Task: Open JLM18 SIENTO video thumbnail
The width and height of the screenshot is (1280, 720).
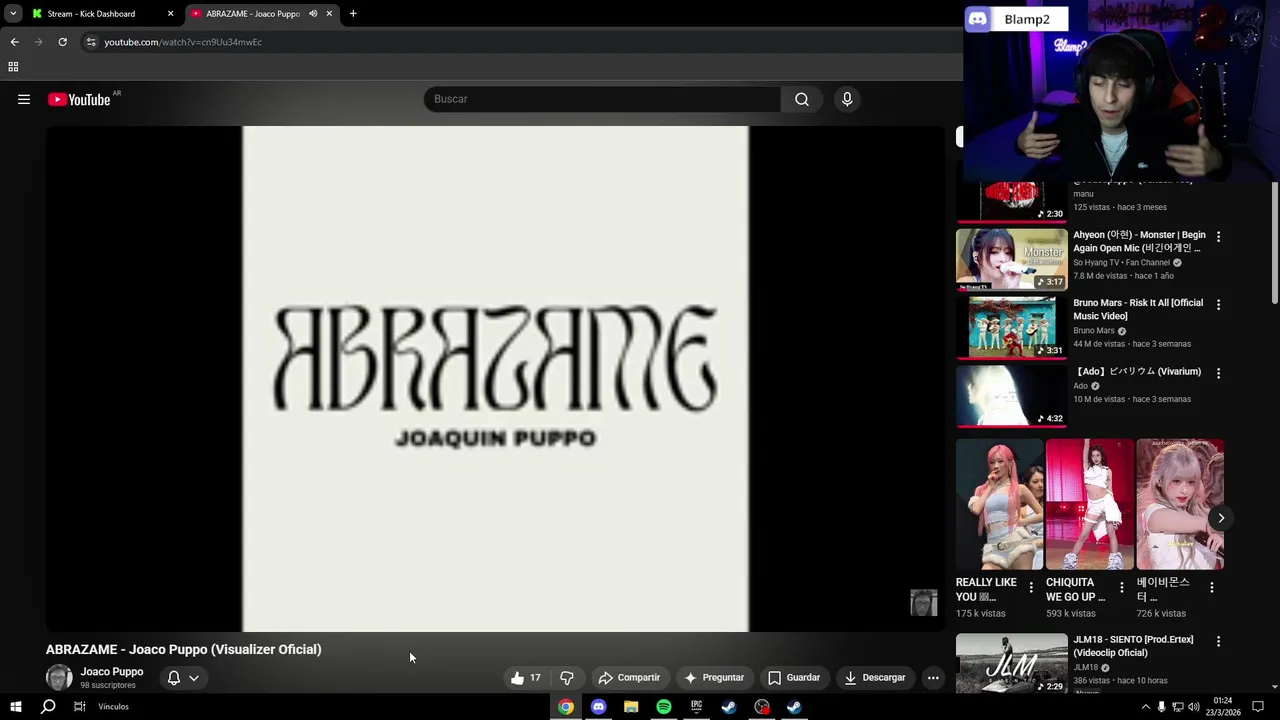Action: tap(1011, 663)
